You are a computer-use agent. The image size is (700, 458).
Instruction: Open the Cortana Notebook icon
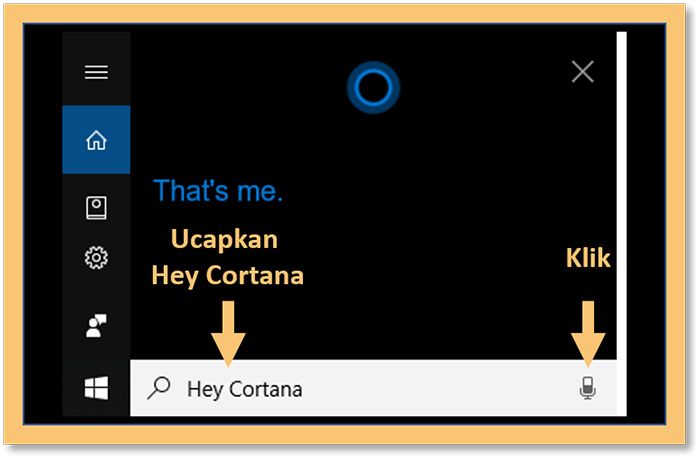[x=96, y=208]
